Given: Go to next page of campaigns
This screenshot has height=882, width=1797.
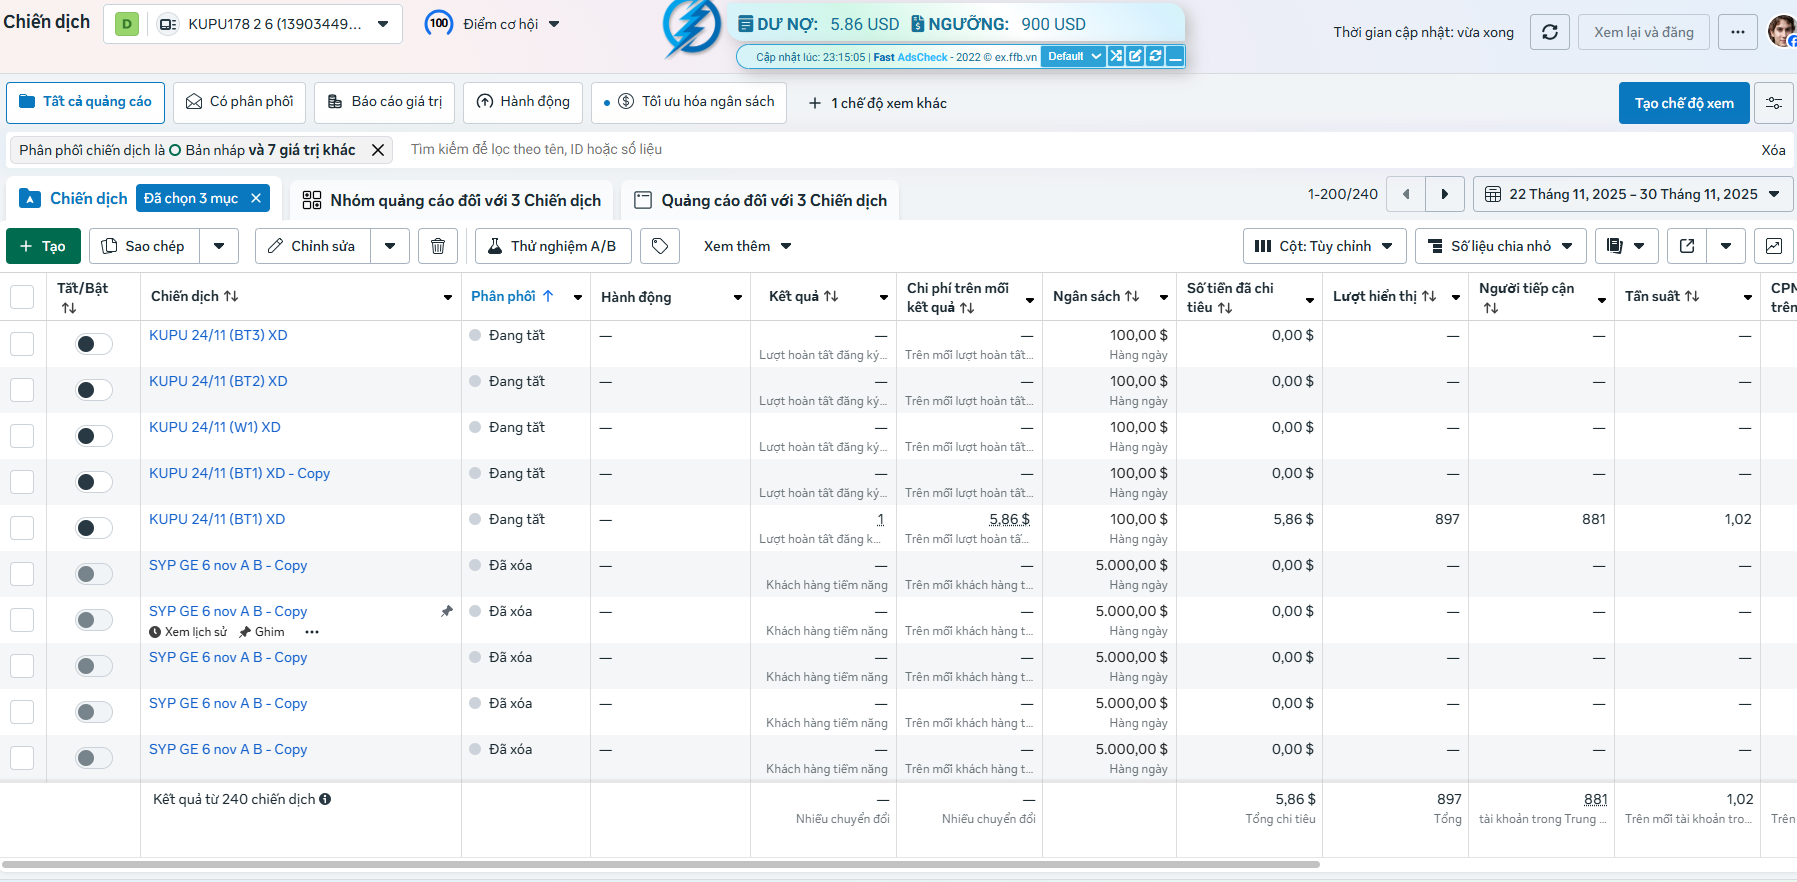Looking at the screenshot, I should [x=1445, y=194].
